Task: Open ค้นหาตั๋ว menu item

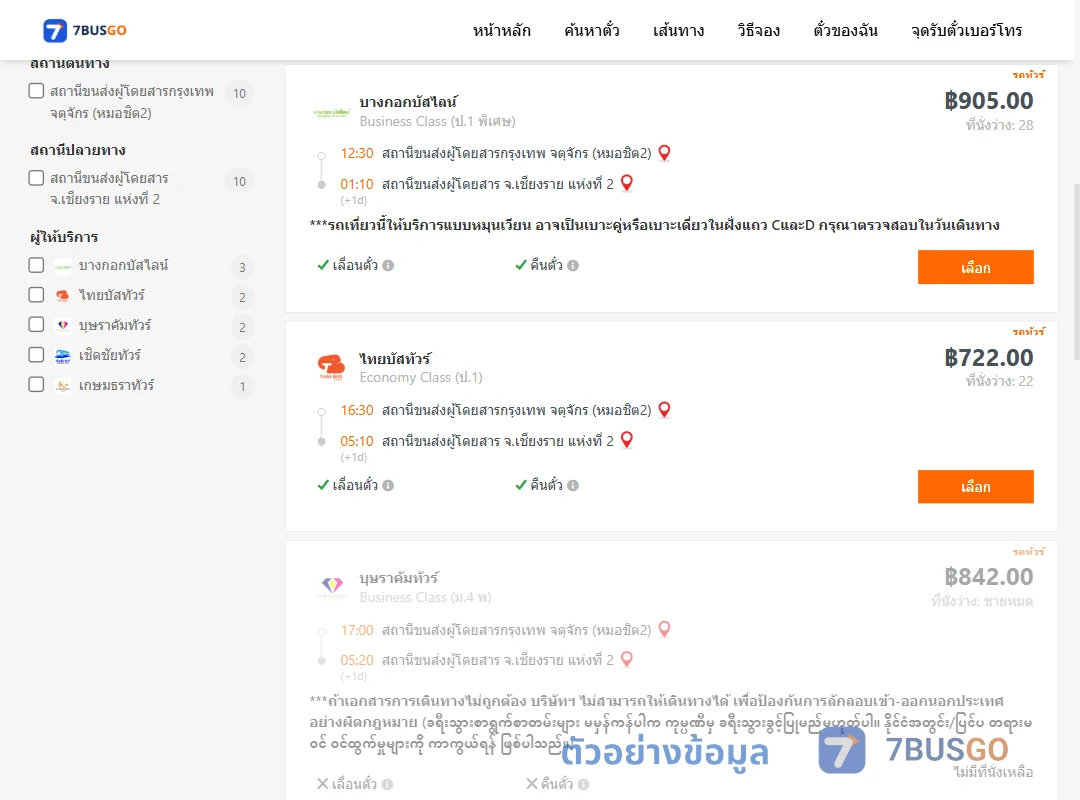Action: 592,30
